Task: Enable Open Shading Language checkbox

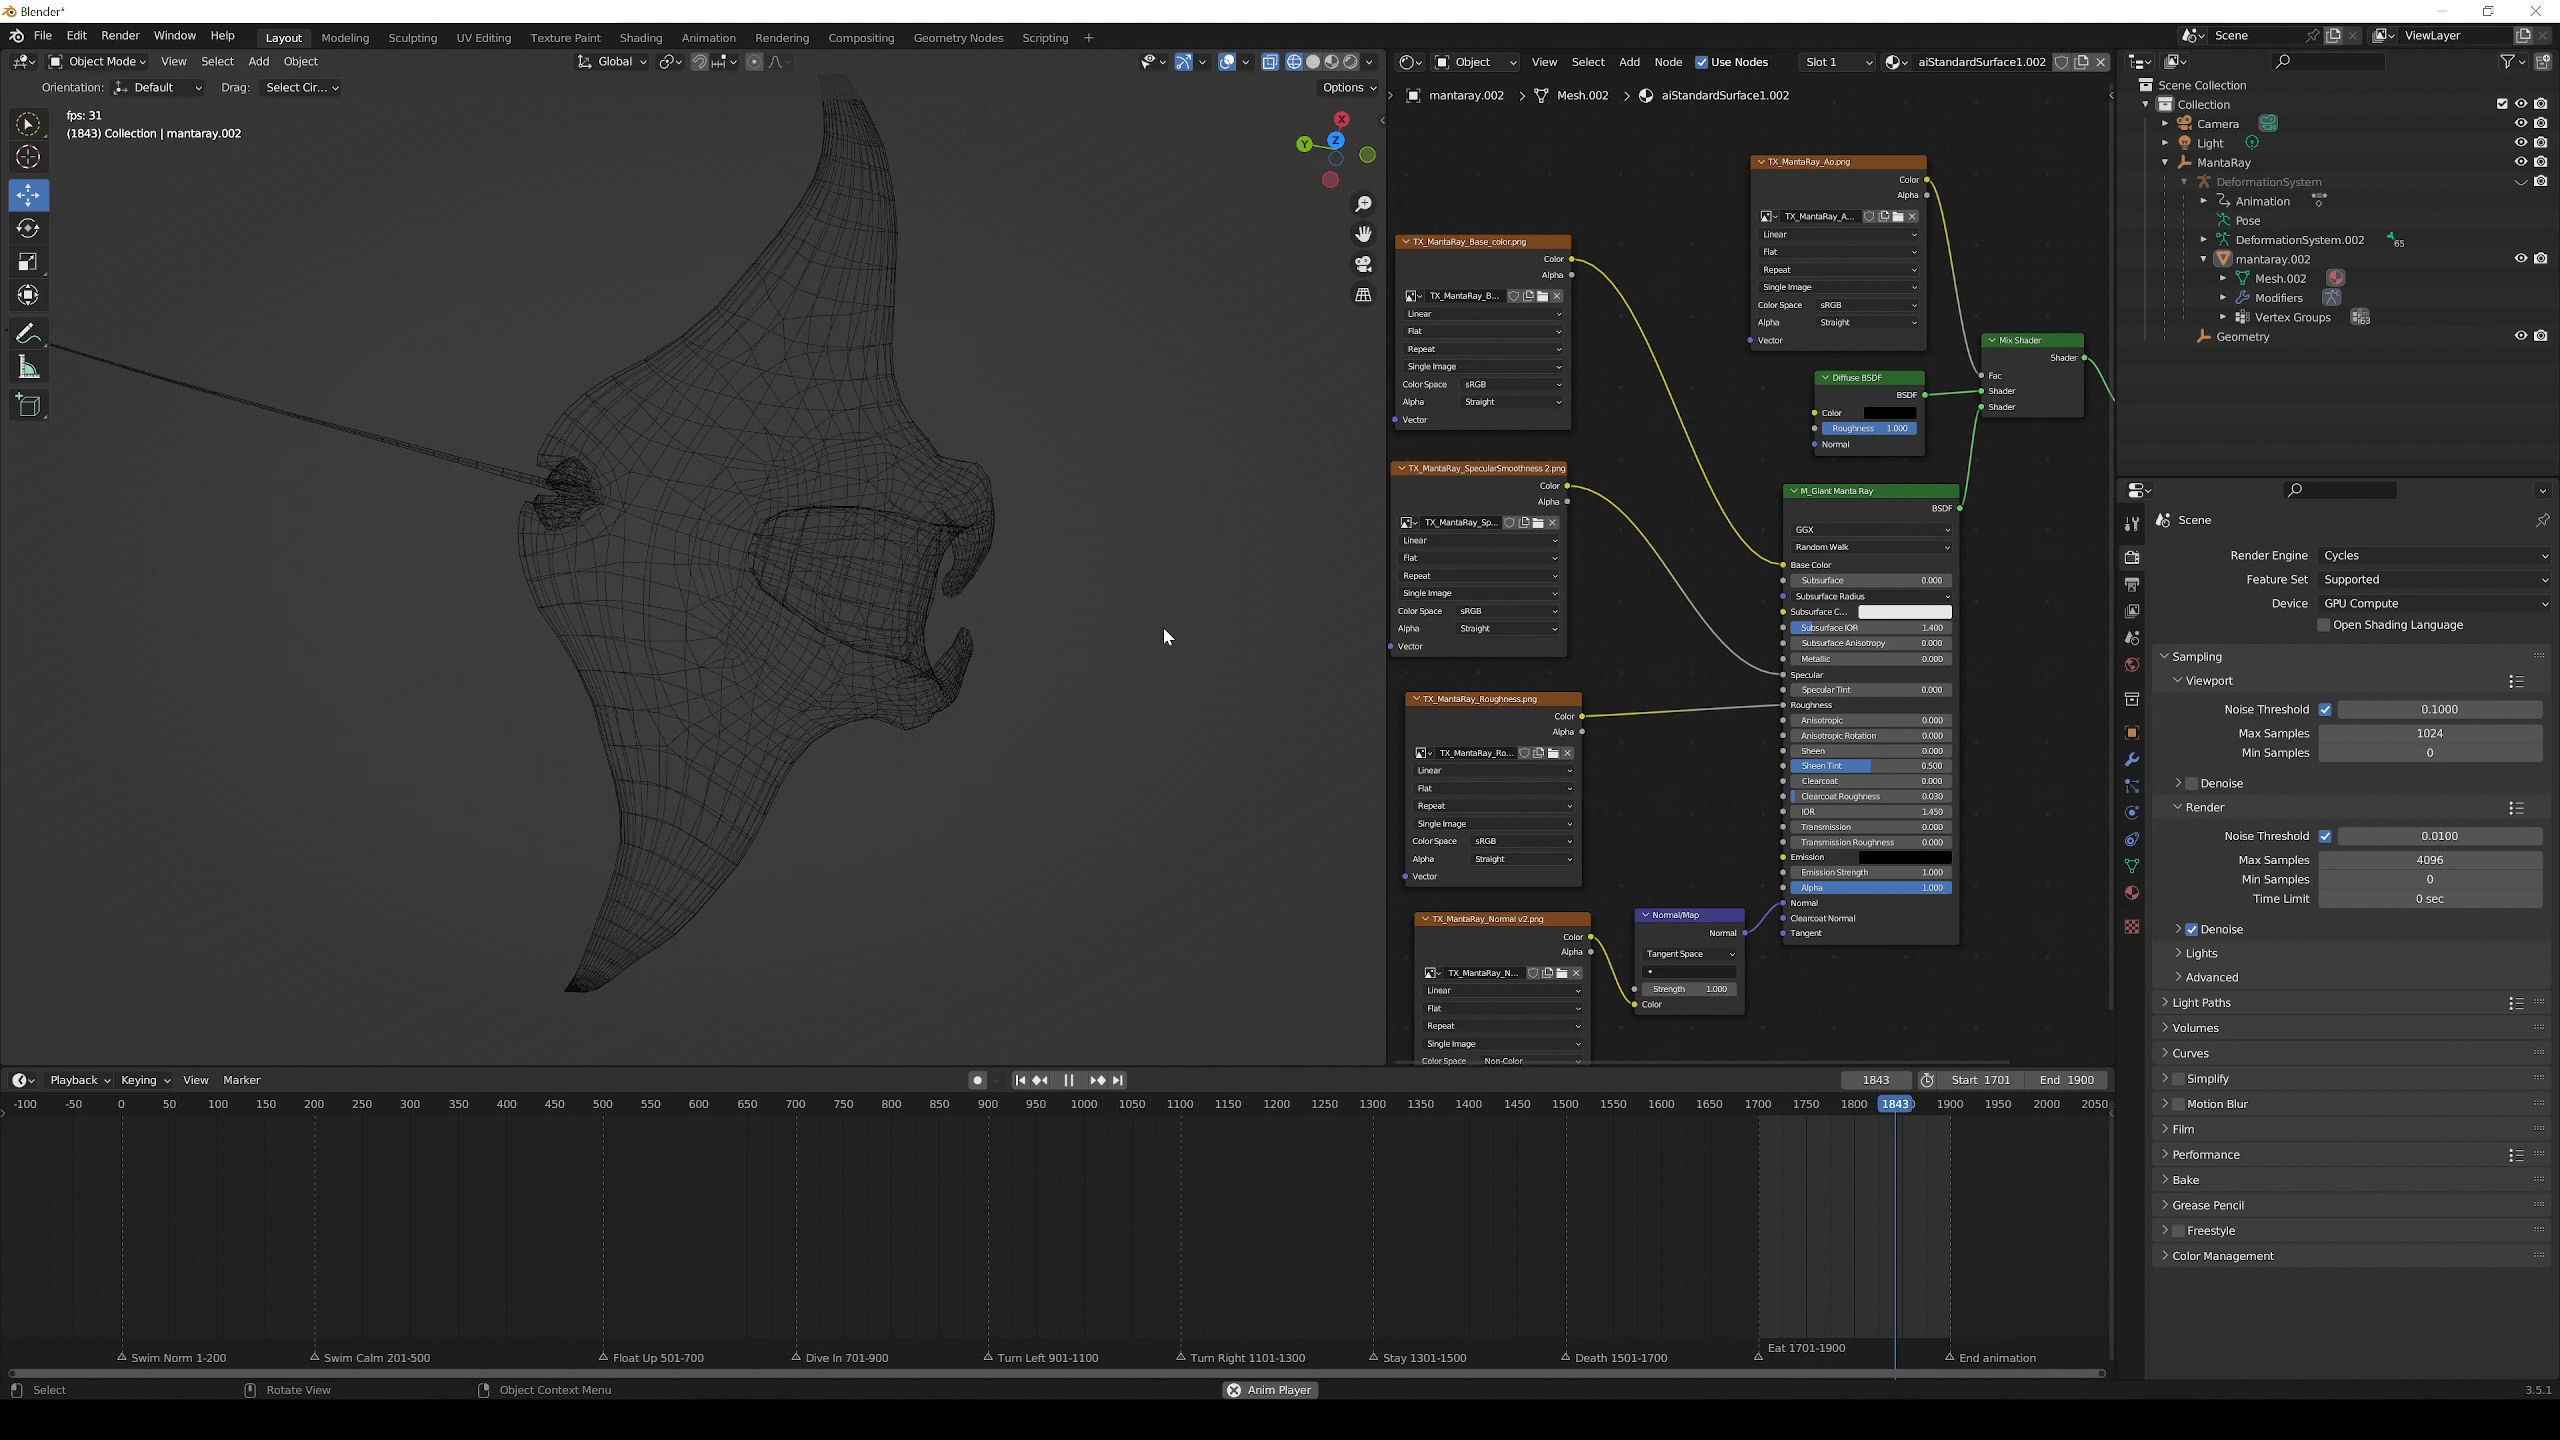Action: 2324,625
